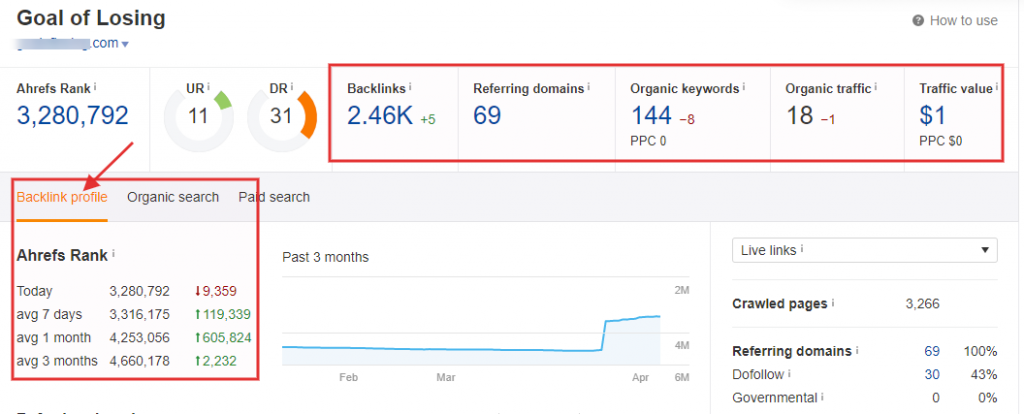Click the info icon beside DR
1024x414 pixels.
pos(292,86)
